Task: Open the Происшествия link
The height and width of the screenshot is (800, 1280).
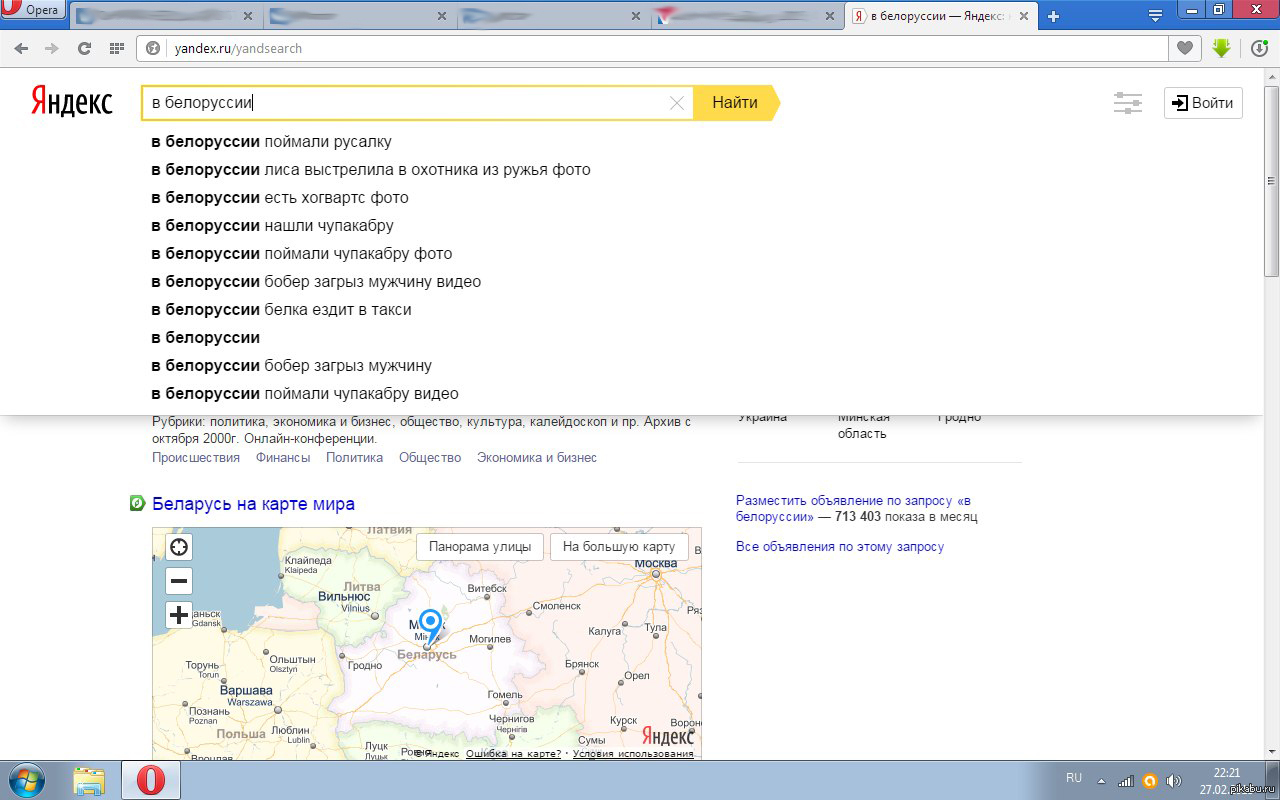Action: point(196,457)
